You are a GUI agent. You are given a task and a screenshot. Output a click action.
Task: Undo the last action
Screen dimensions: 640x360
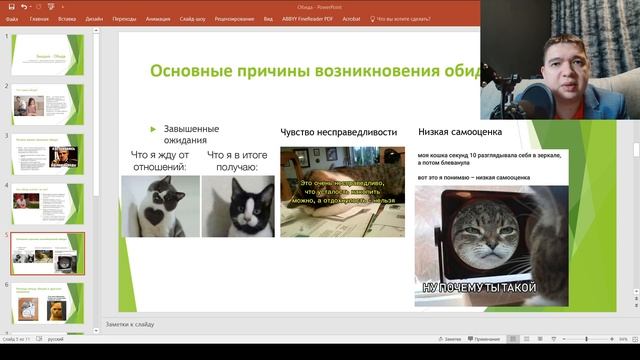(24, 7)
